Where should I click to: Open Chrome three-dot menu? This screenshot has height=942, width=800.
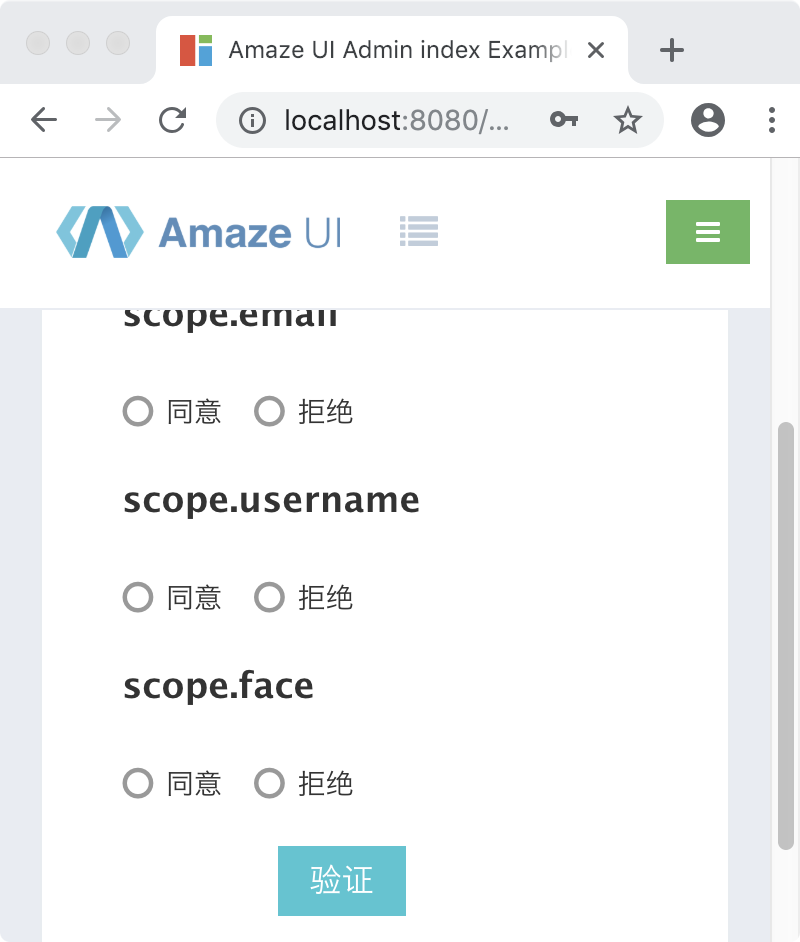click(771, 121)
